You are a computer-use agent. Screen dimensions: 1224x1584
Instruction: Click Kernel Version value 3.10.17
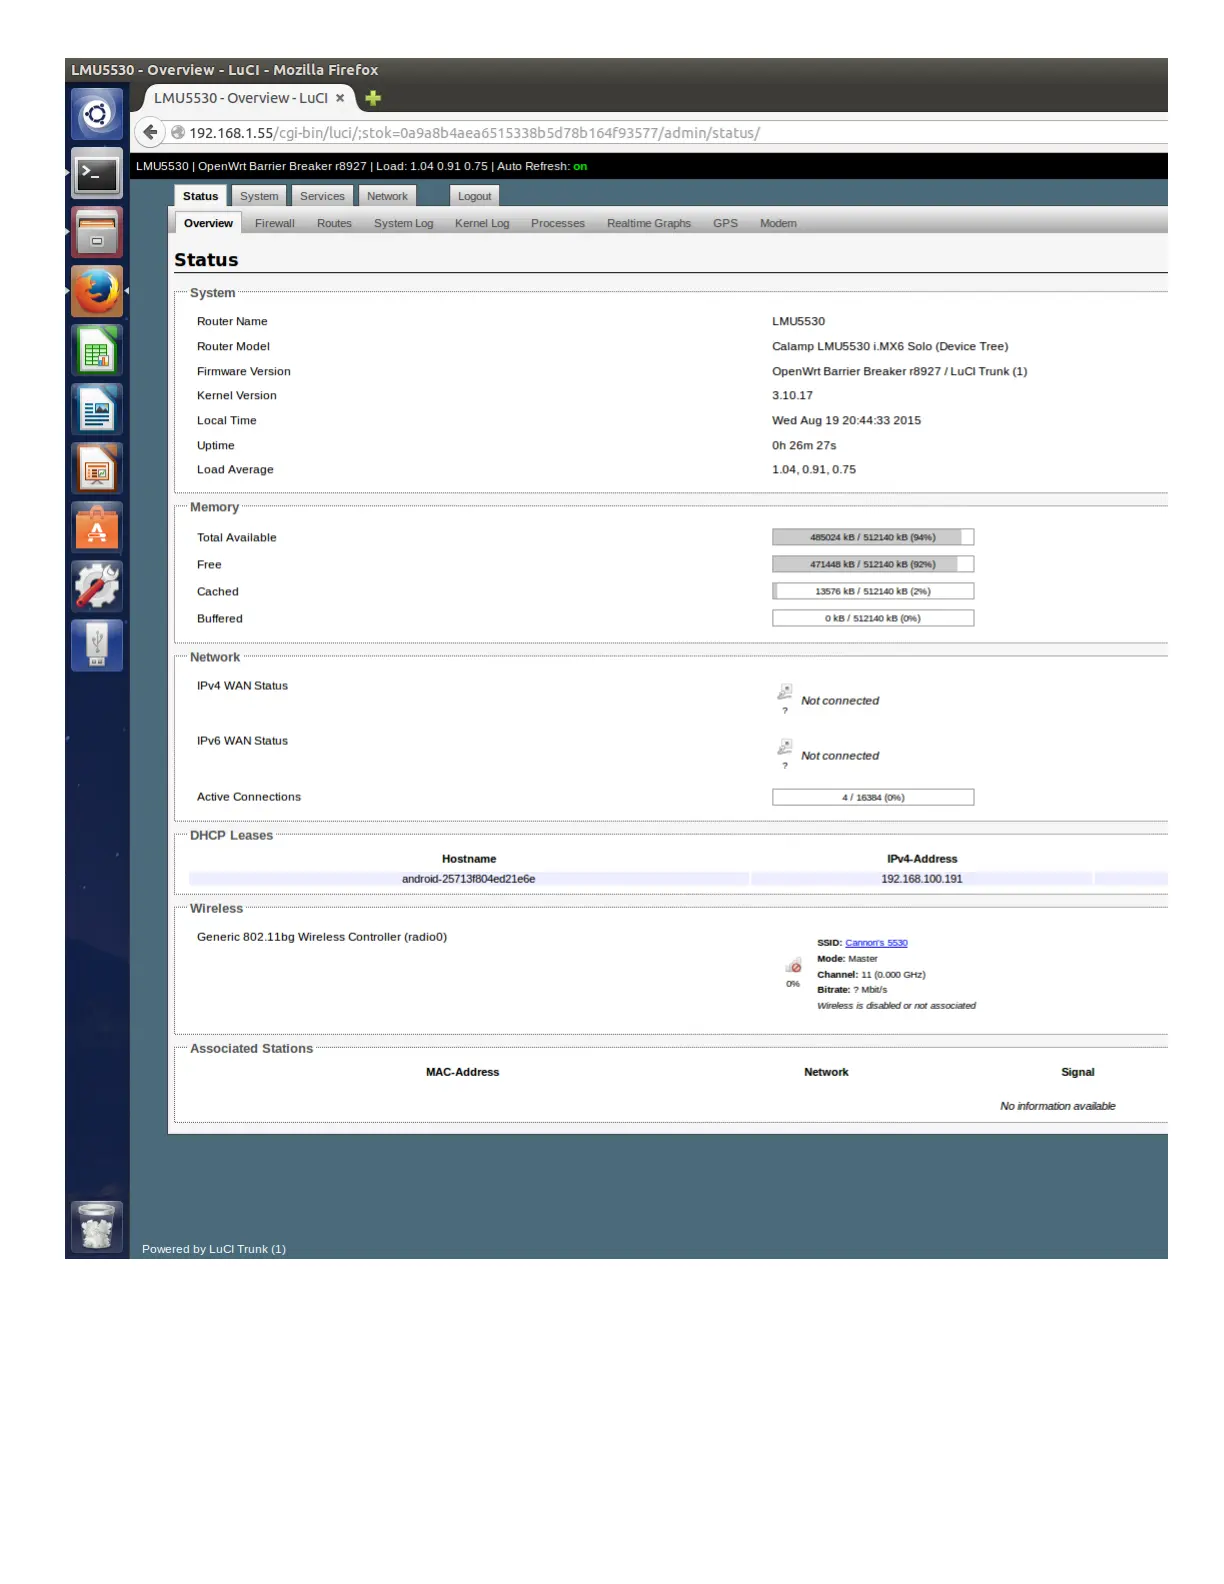click(x=792, y=395)
